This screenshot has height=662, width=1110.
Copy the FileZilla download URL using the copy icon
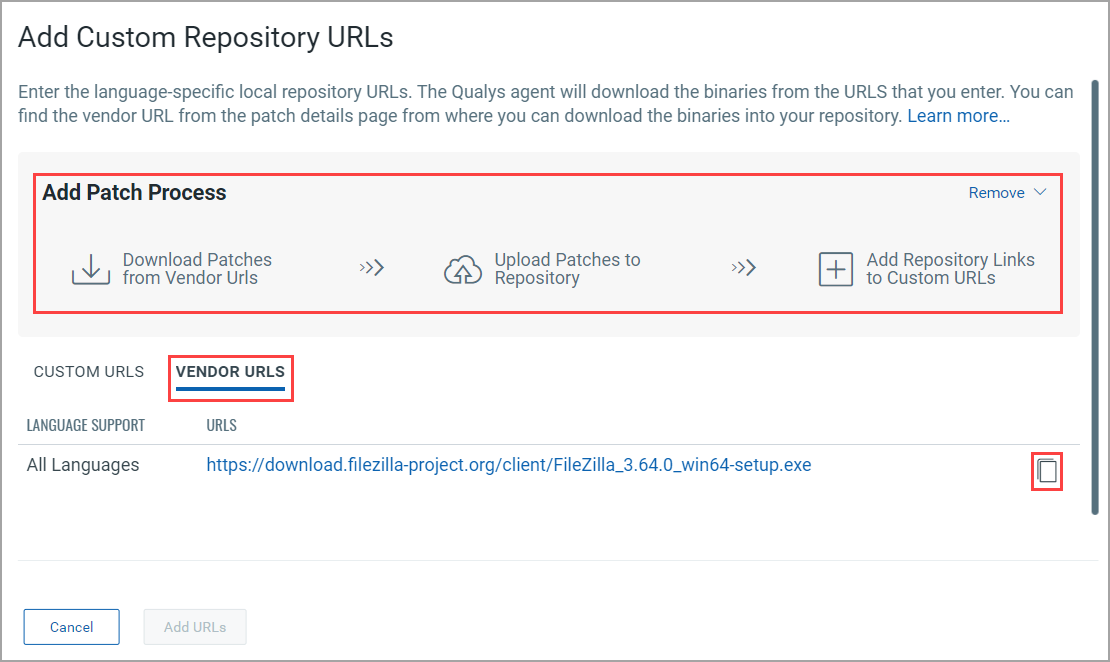[x=1046, y=471]
